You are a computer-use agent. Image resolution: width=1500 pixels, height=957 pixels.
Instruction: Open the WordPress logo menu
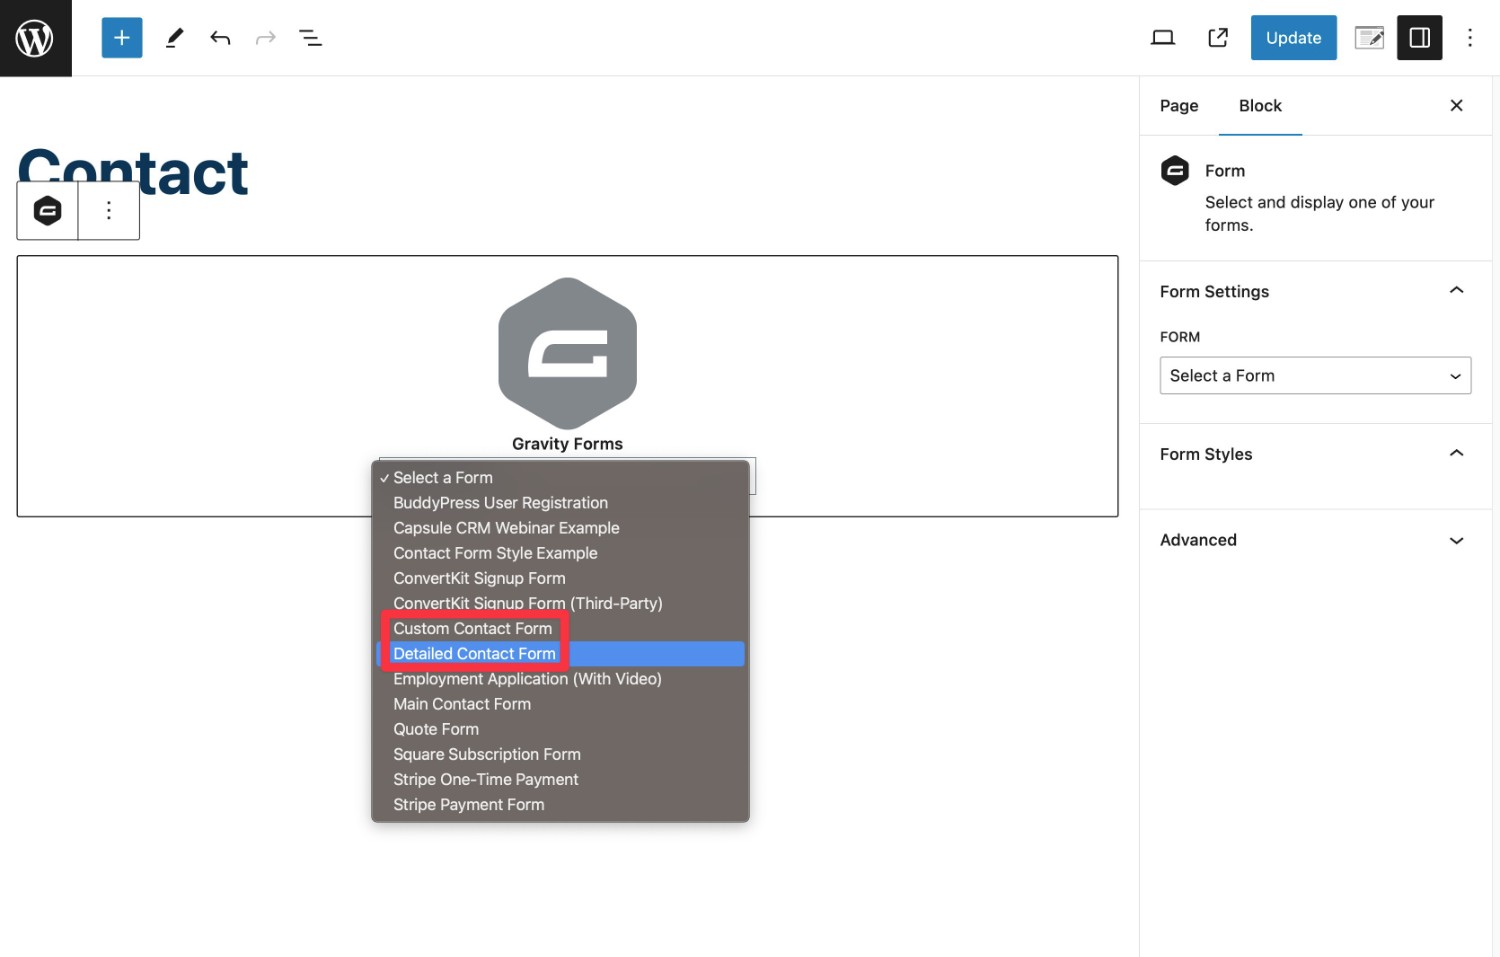click(35, 38)
